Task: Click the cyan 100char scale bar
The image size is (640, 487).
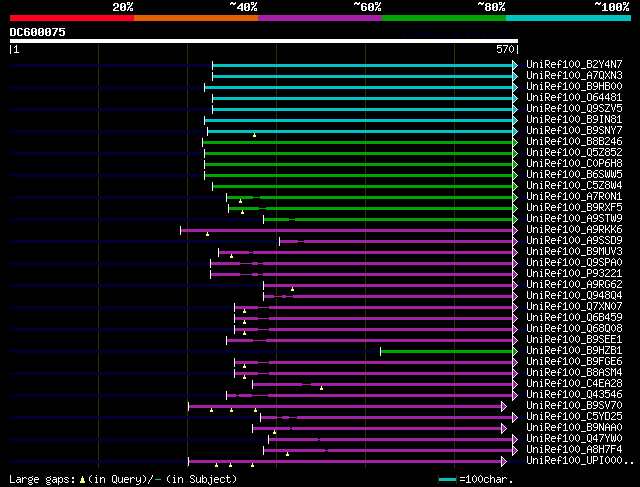Action: pos(447,480)
